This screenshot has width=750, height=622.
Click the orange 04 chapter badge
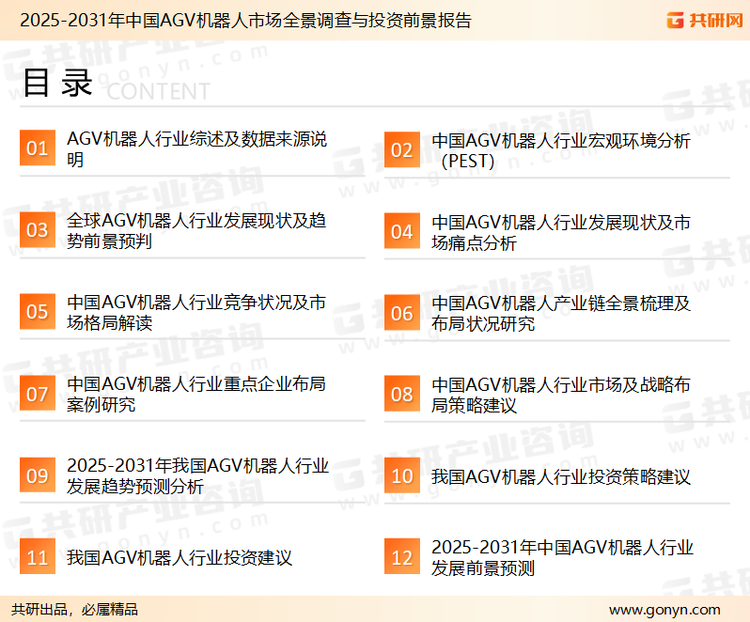click(402, 231)
